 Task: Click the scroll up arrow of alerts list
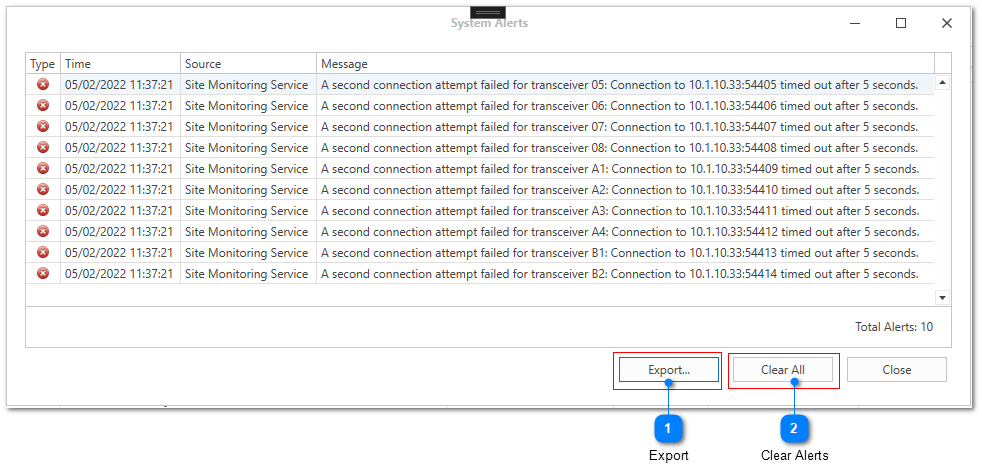[x=942, y=82]
